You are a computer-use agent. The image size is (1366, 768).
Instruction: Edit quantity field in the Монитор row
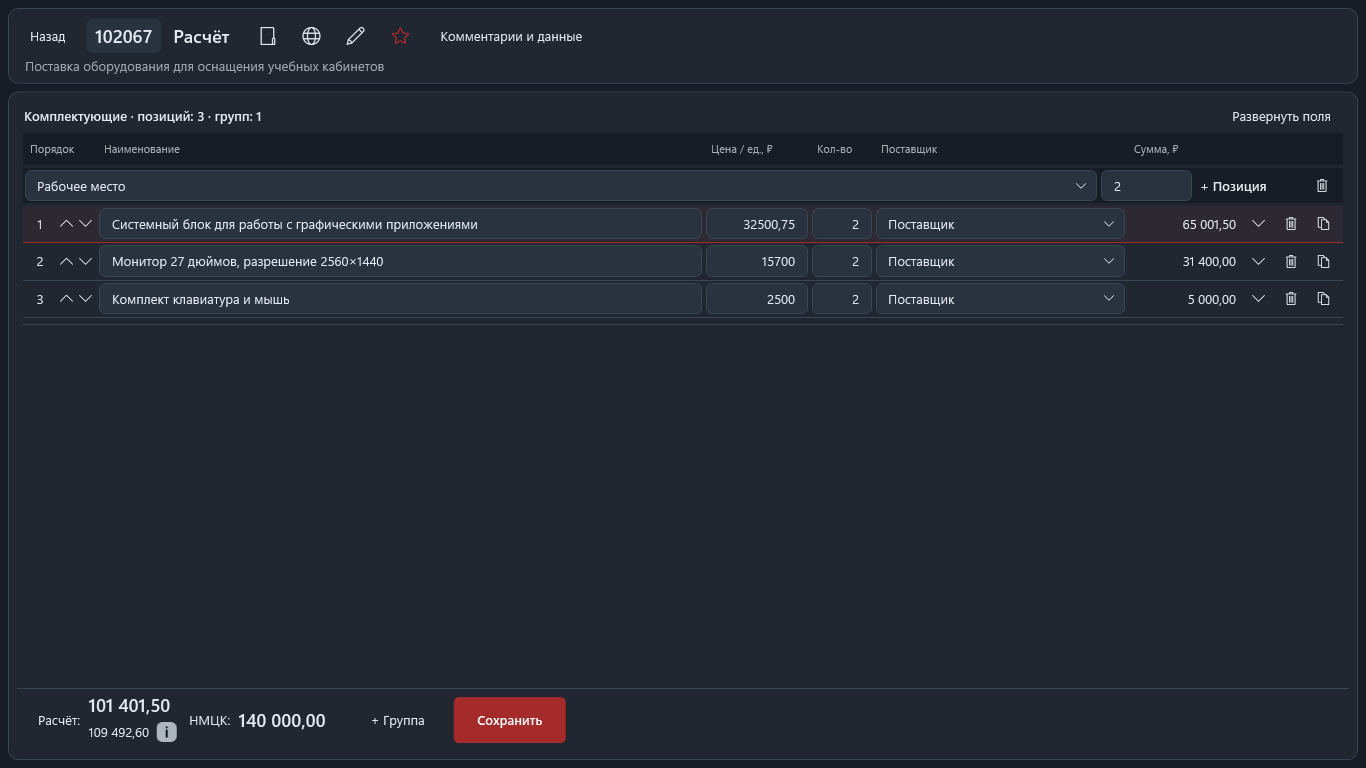(842, 261)
